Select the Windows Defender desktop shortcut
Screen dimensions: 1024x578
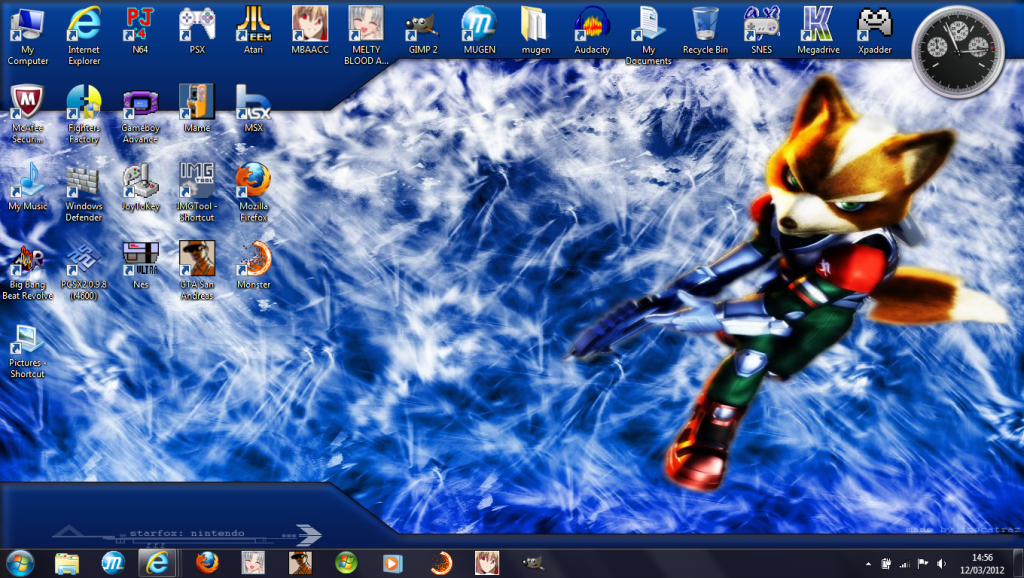(84, 193)
